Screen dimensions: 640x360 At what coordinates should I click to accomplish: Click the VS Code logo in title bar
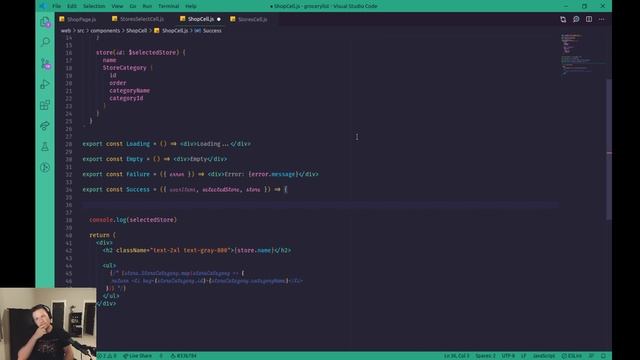coord(44,6)
